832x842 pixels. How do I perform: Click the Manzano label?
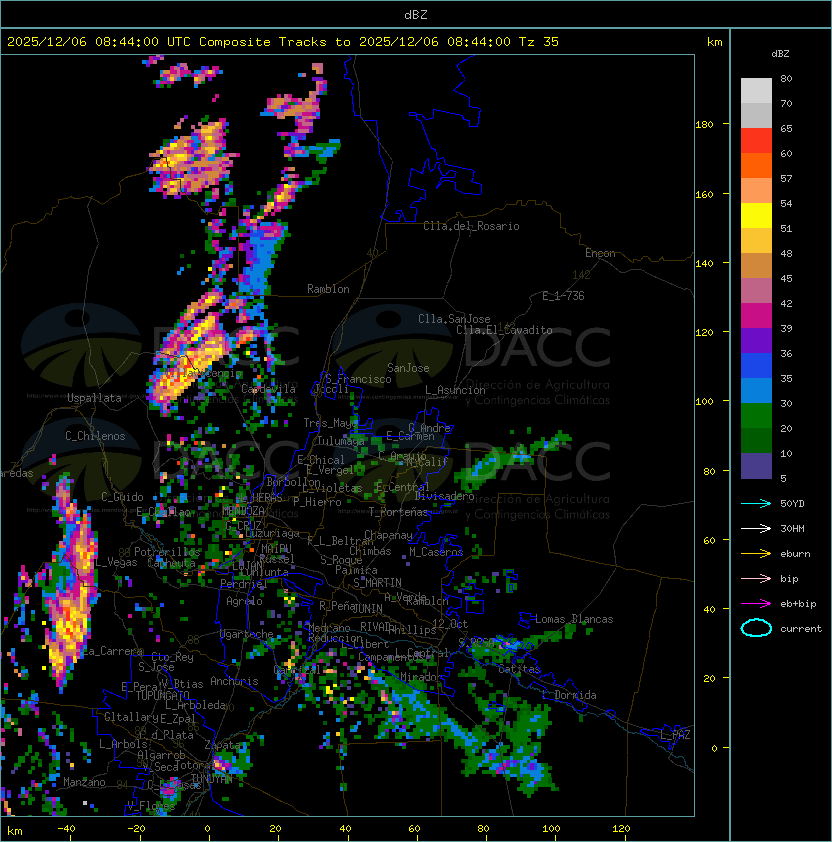pos(84,782)
